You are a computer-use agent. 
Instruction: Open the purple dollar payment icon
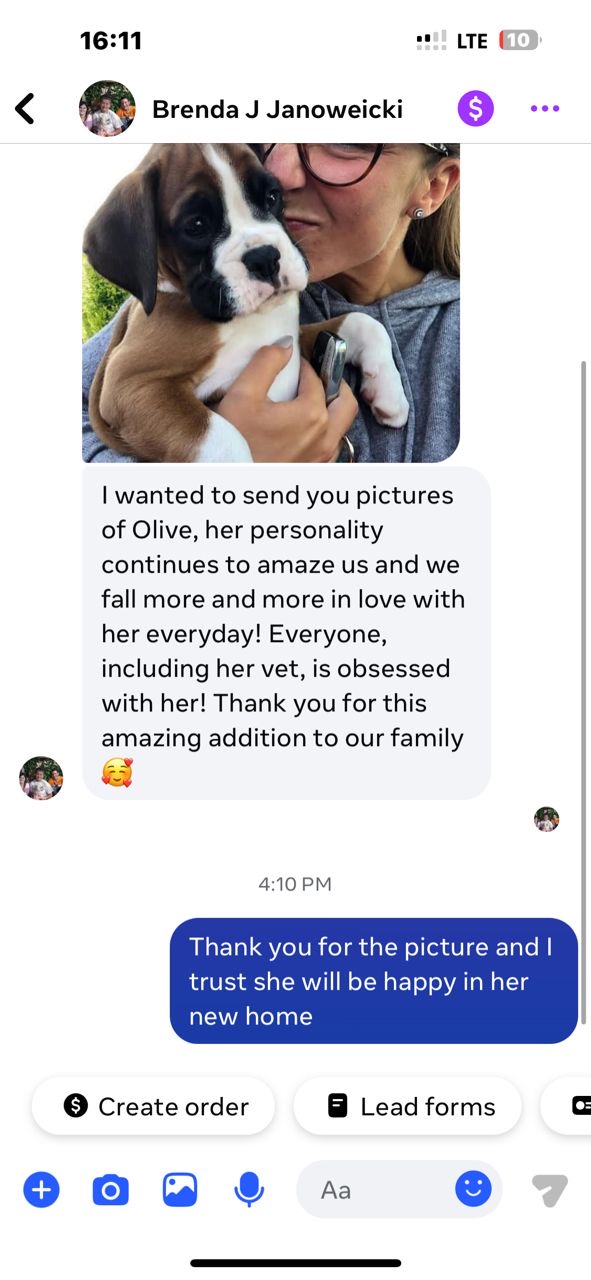click(x=476, y=108)
